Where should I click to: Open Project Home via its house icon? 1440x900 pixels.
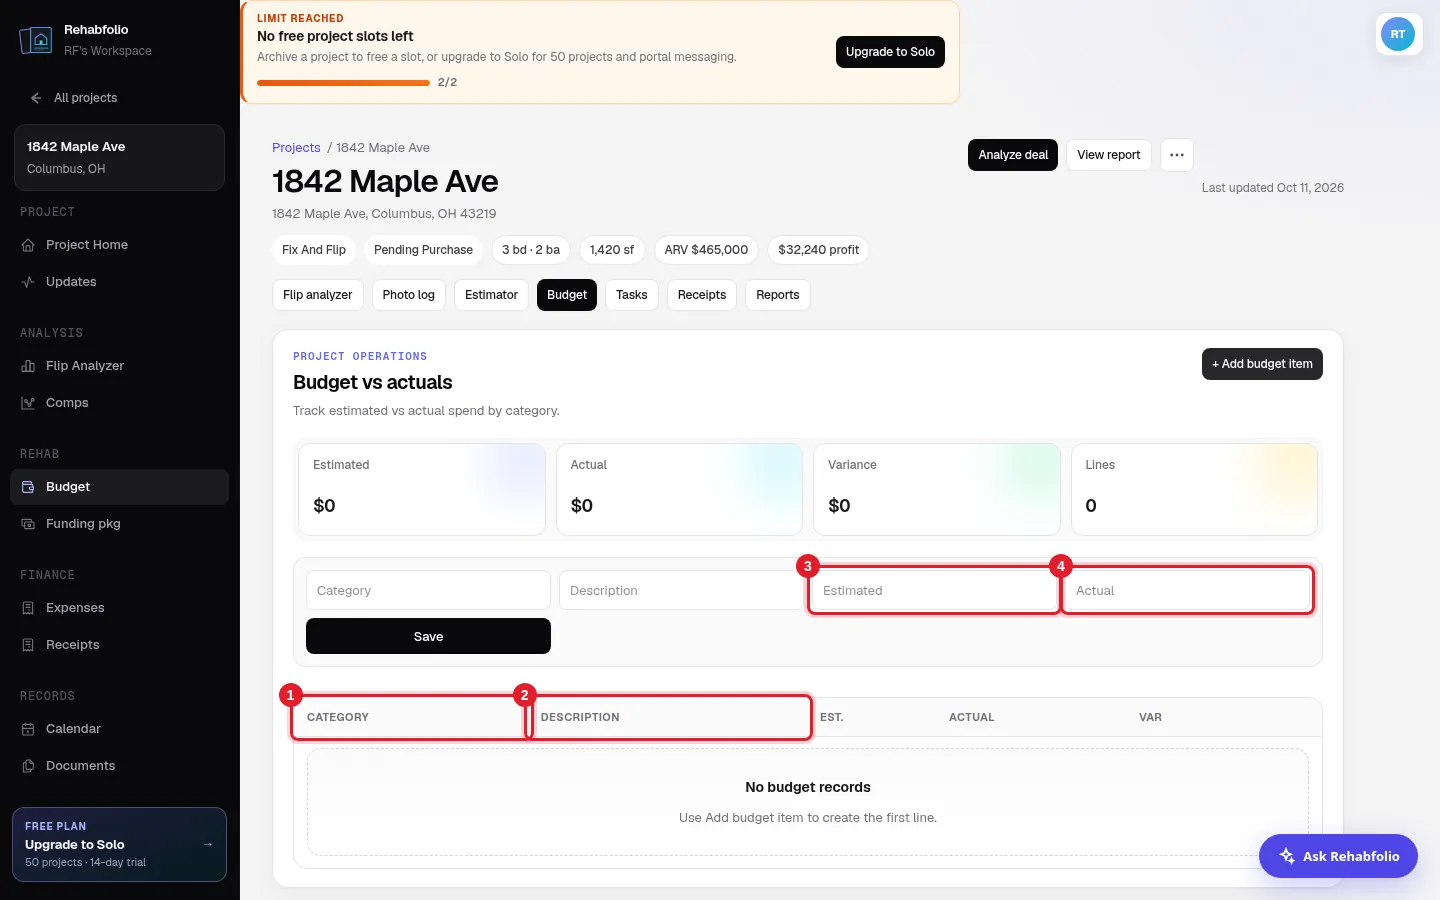click(x=28, y=245)
